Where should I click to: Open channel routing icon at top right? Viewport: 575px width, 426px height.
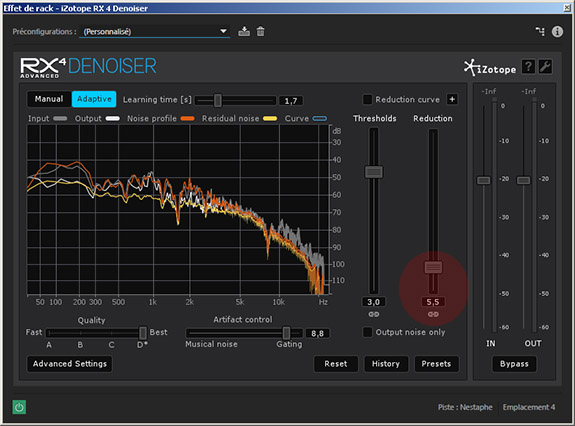coord(540,32)
